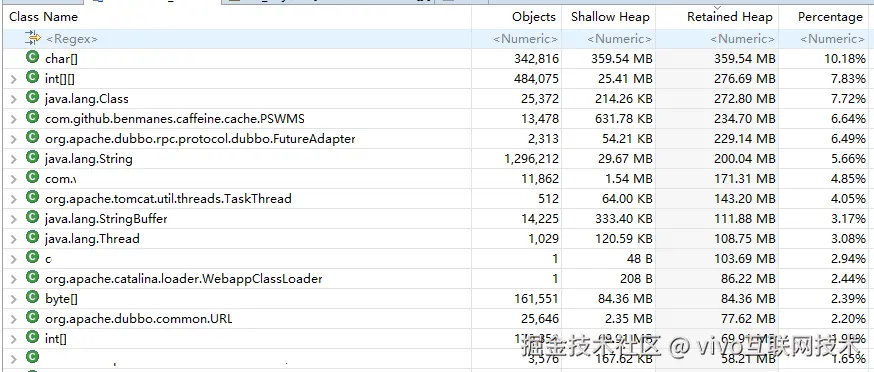Select the int[][] class name
The height and width of the screenshot is (372, 874).
pos(60,79)
